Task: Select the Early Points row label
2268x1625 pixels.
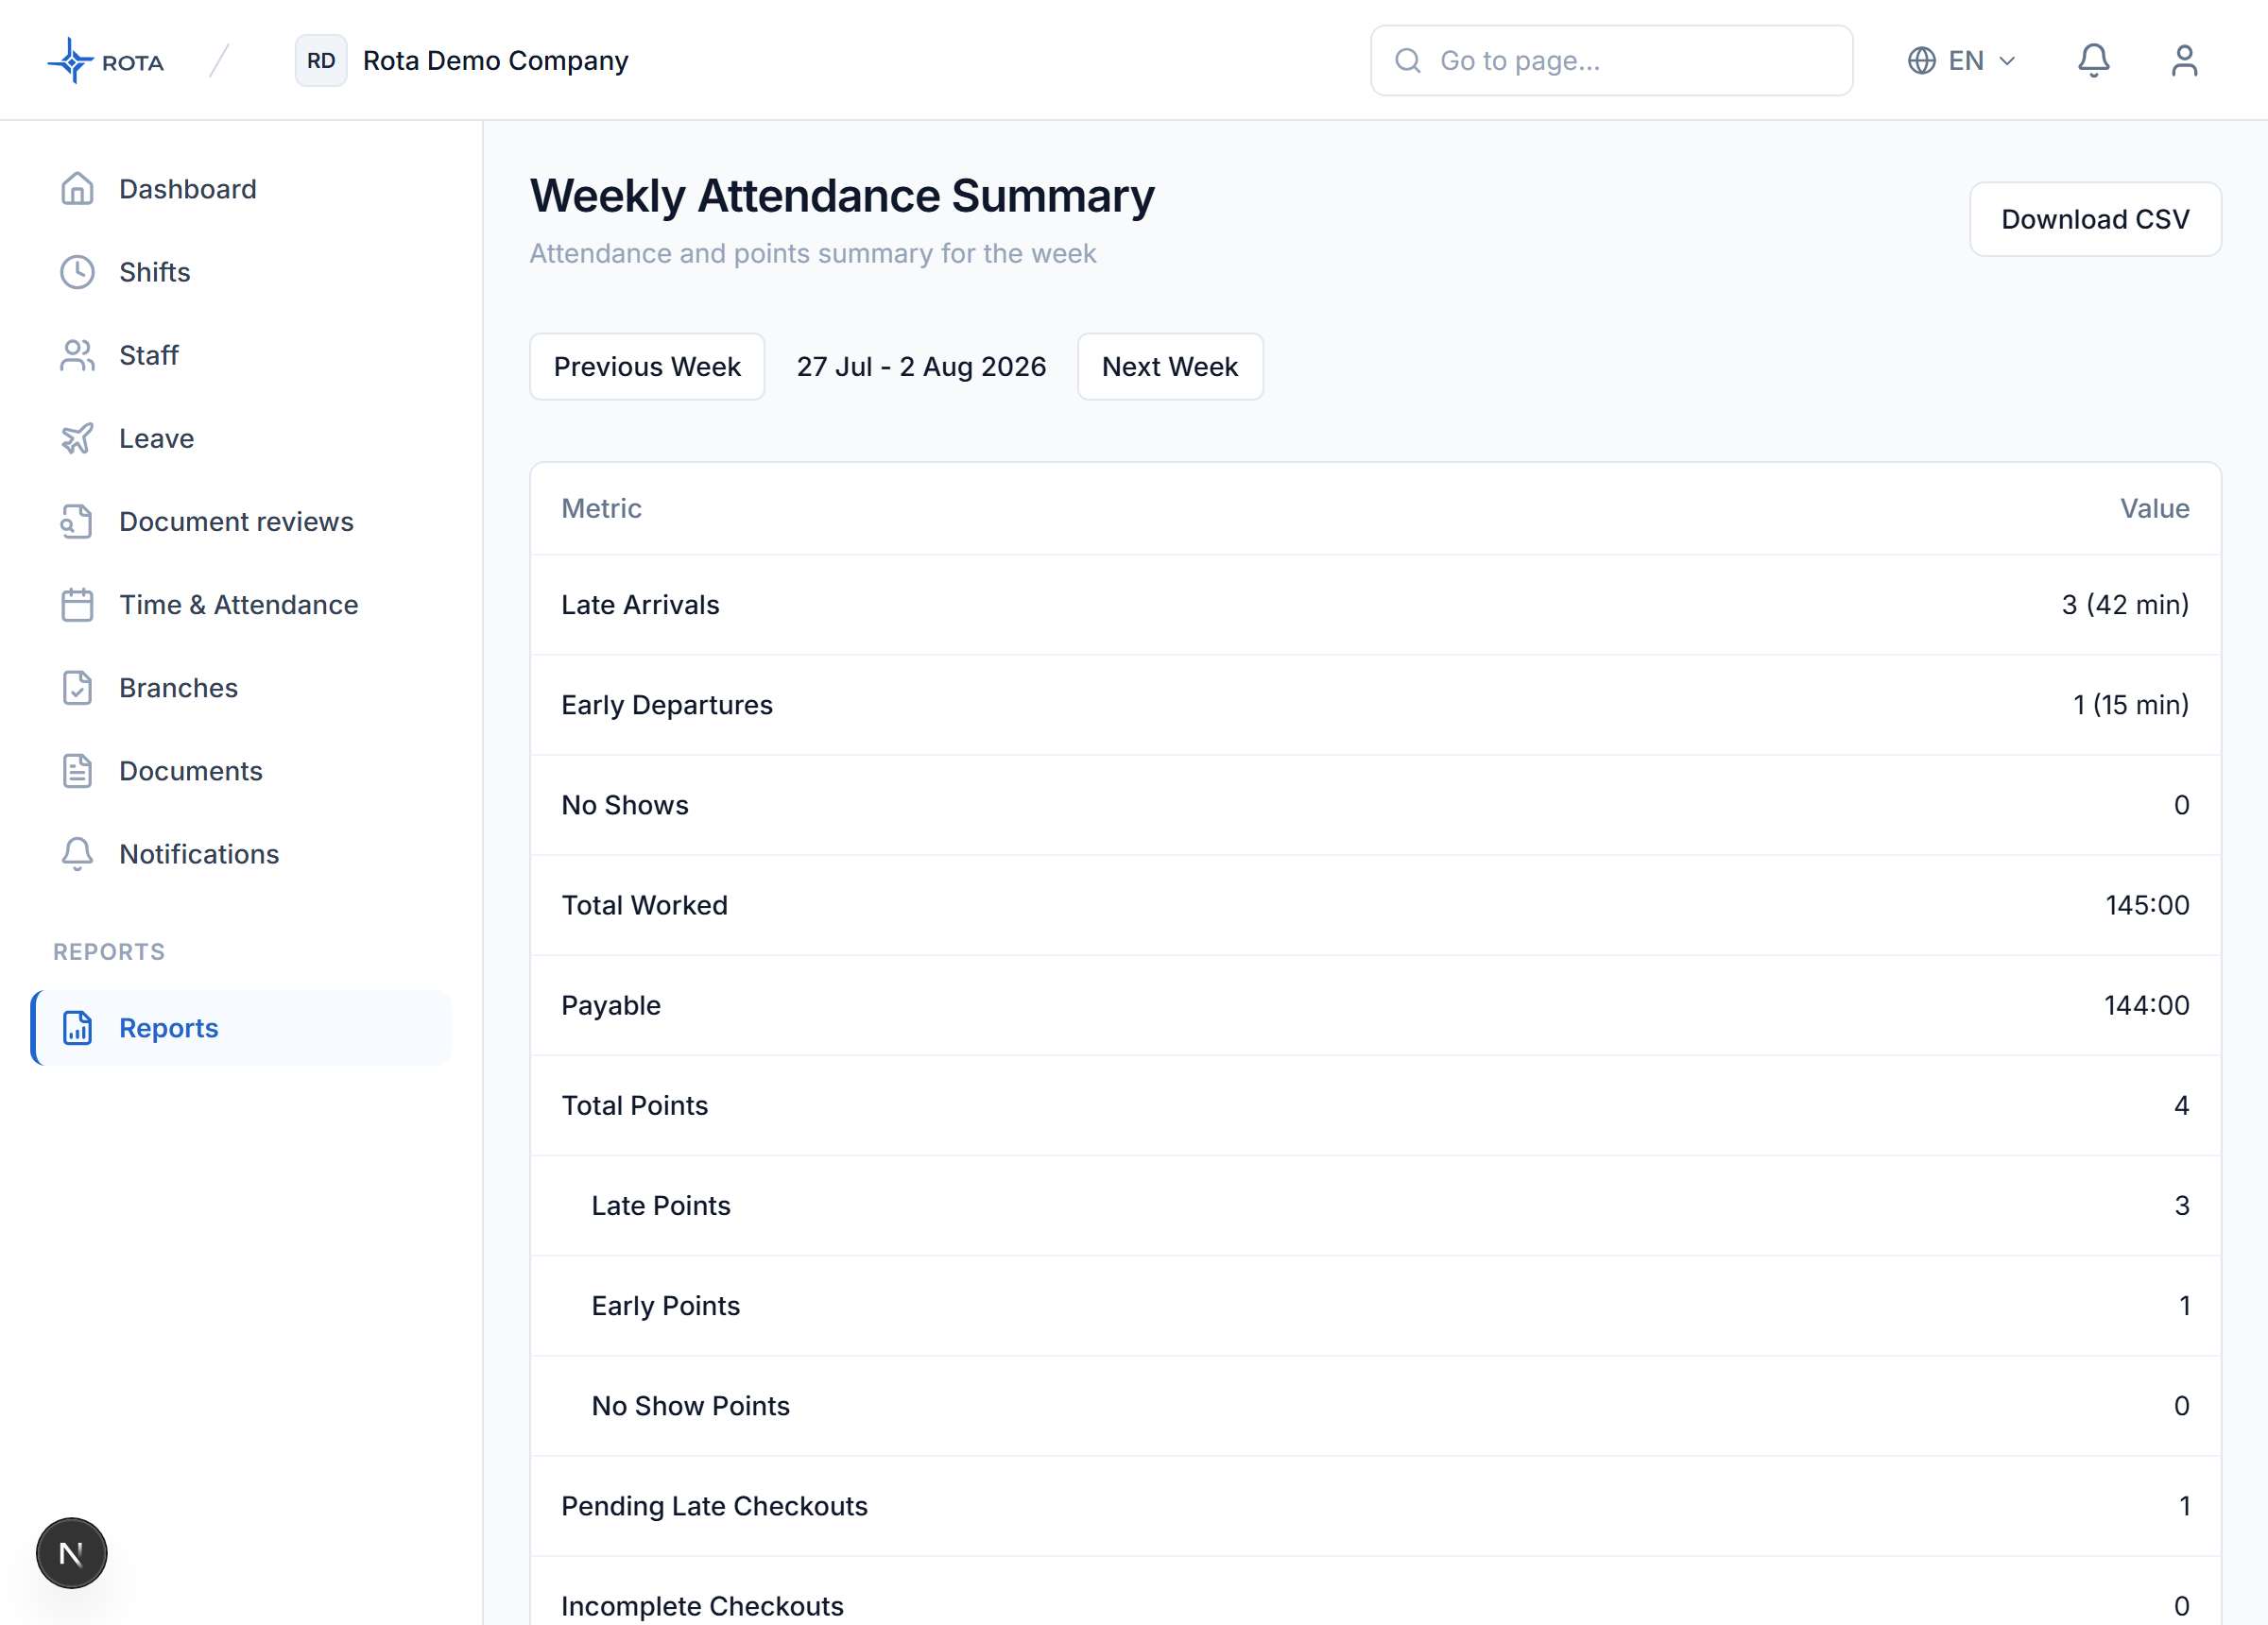Action: (666, 1305)
